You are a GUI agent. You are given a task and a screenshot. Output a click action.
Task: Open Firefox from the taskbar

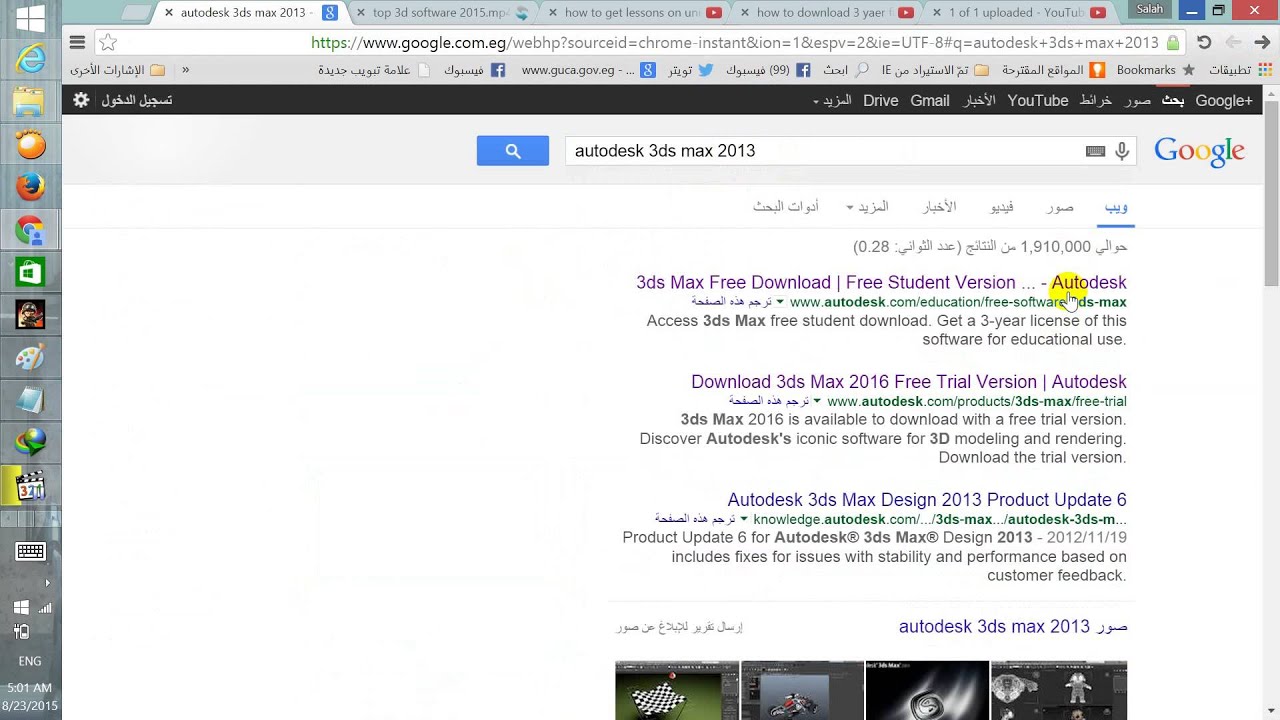[30, 187]
